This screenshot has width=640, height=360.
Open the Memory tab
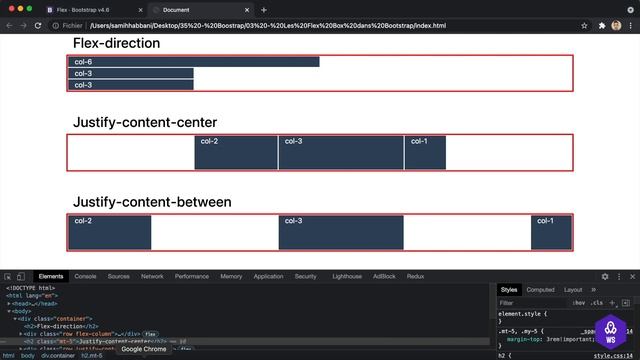click(231, 276)
